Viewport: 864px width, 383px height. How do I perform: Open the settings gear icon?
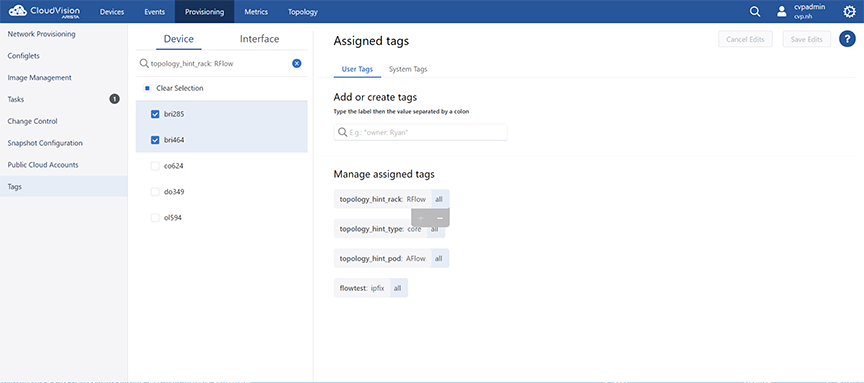coord(849,12)
